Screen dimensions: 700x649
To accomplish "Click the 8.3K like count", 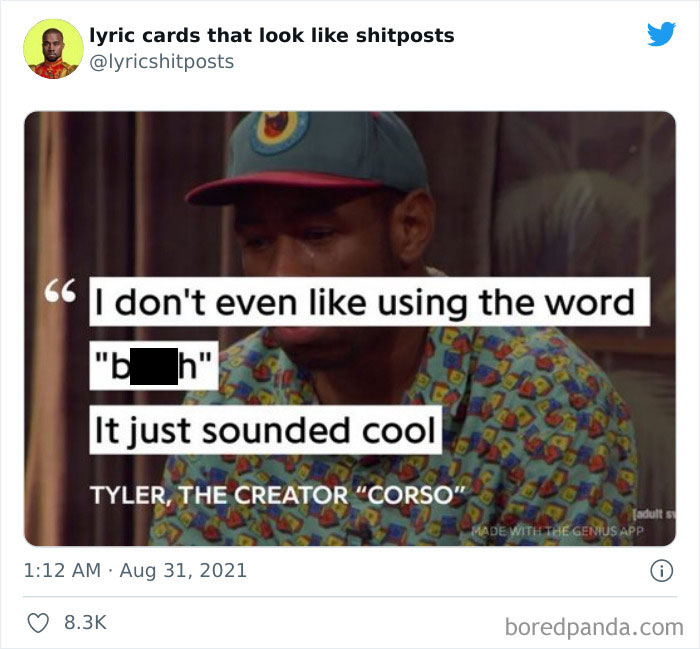I will pos(85,623).
